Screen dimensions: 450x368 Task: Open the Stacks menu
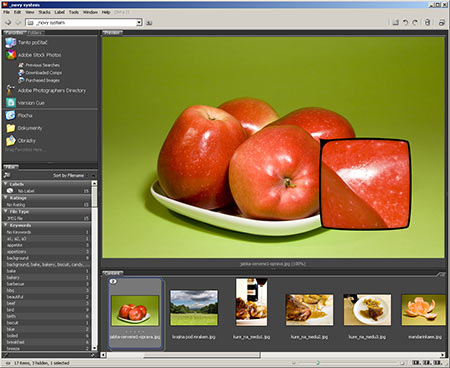coord(44,12)
